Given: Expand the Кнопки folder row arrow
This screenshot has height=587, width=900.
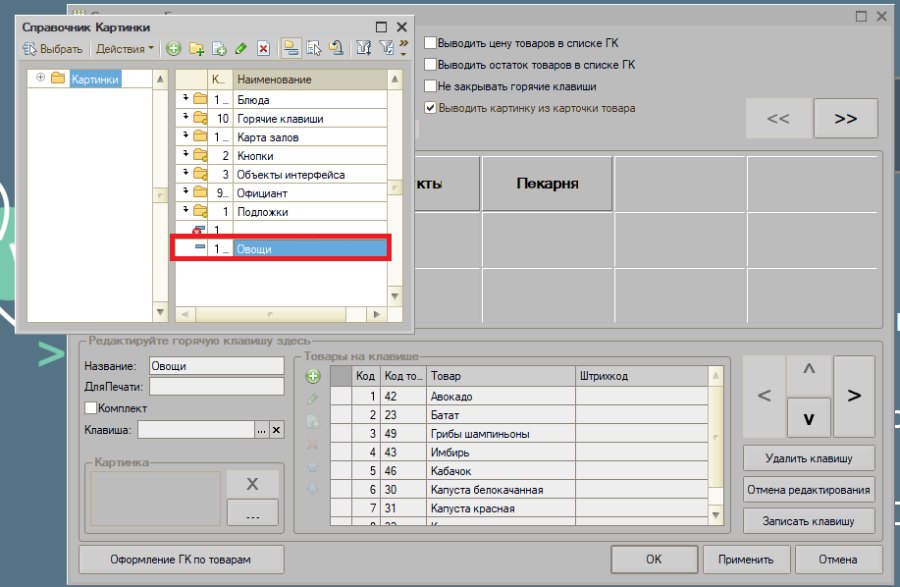Looking at the screenshot, I should 185,154.
